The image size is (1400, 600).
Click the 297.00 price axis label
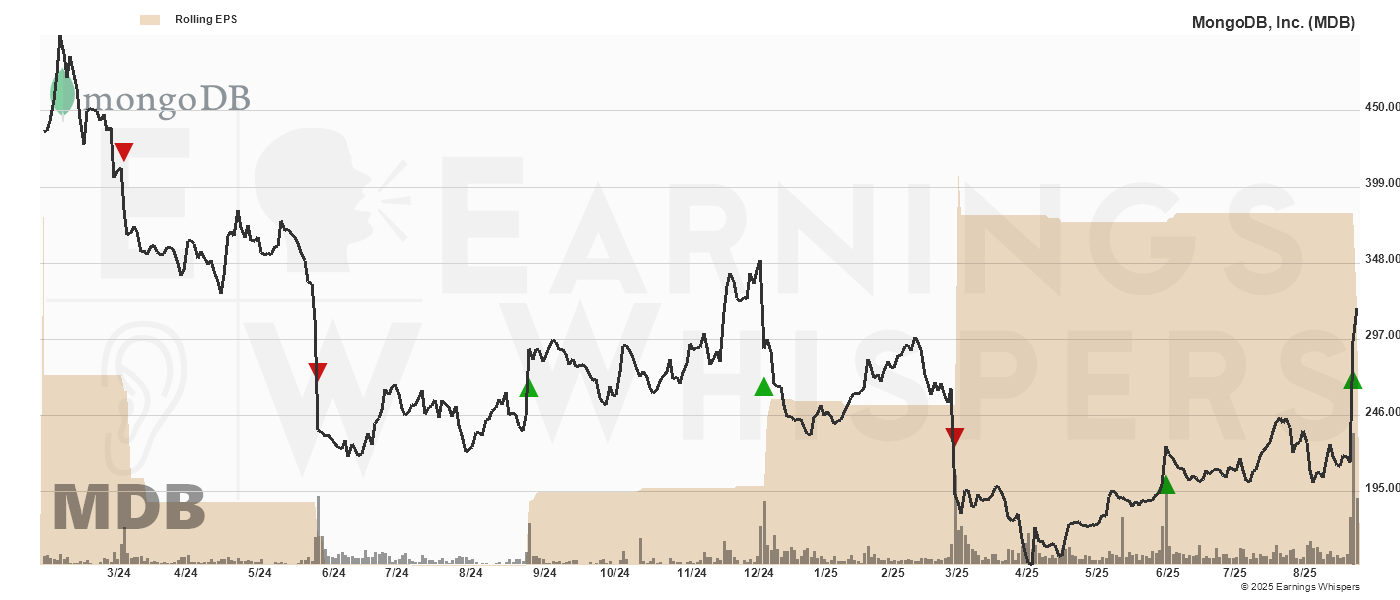click(1381, 335)
